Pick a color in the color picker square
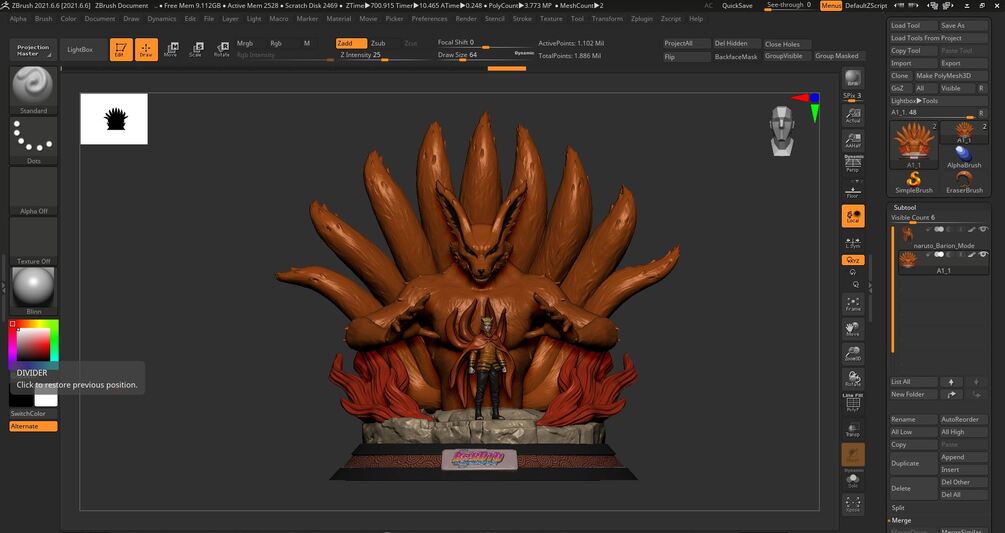This screenshot has height=533, width=1005. [33, 345]
